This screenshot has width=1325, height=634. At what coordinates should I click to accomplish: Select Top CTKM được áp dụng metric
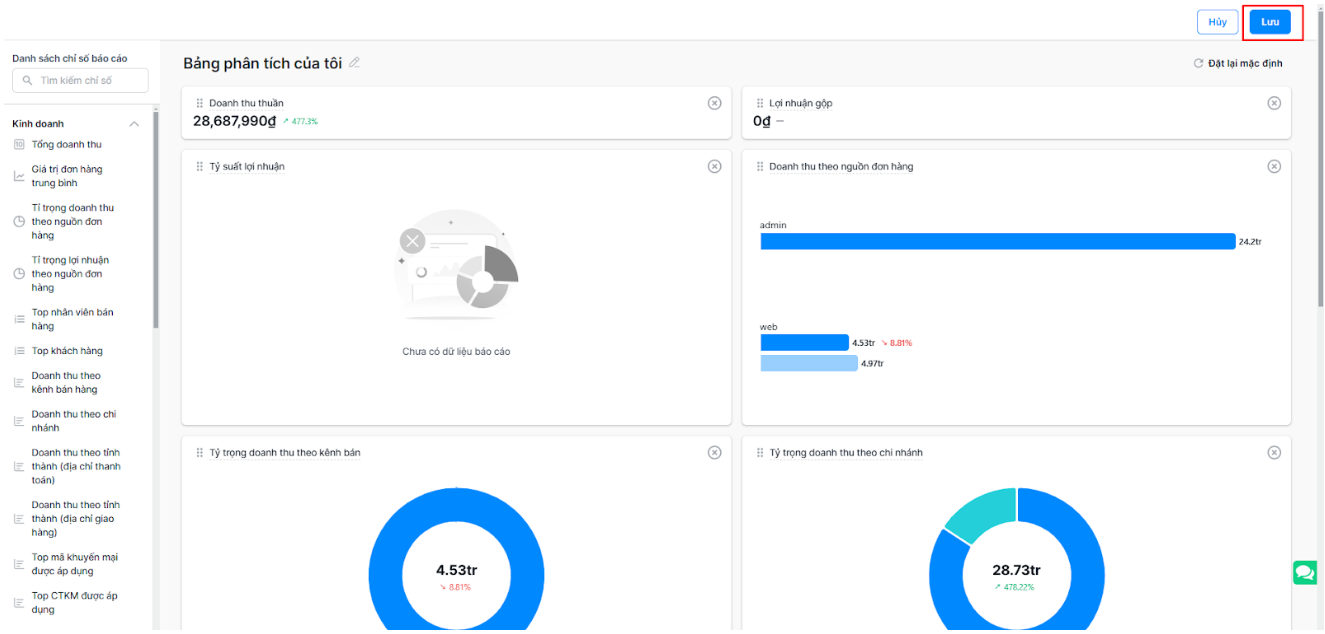(x=74, y=603)
